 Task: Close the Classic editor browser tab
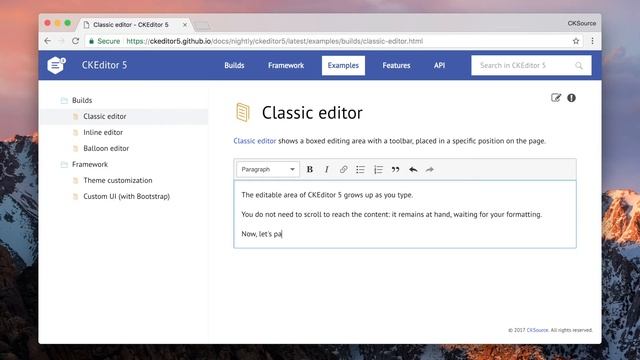tap(185, 25)
